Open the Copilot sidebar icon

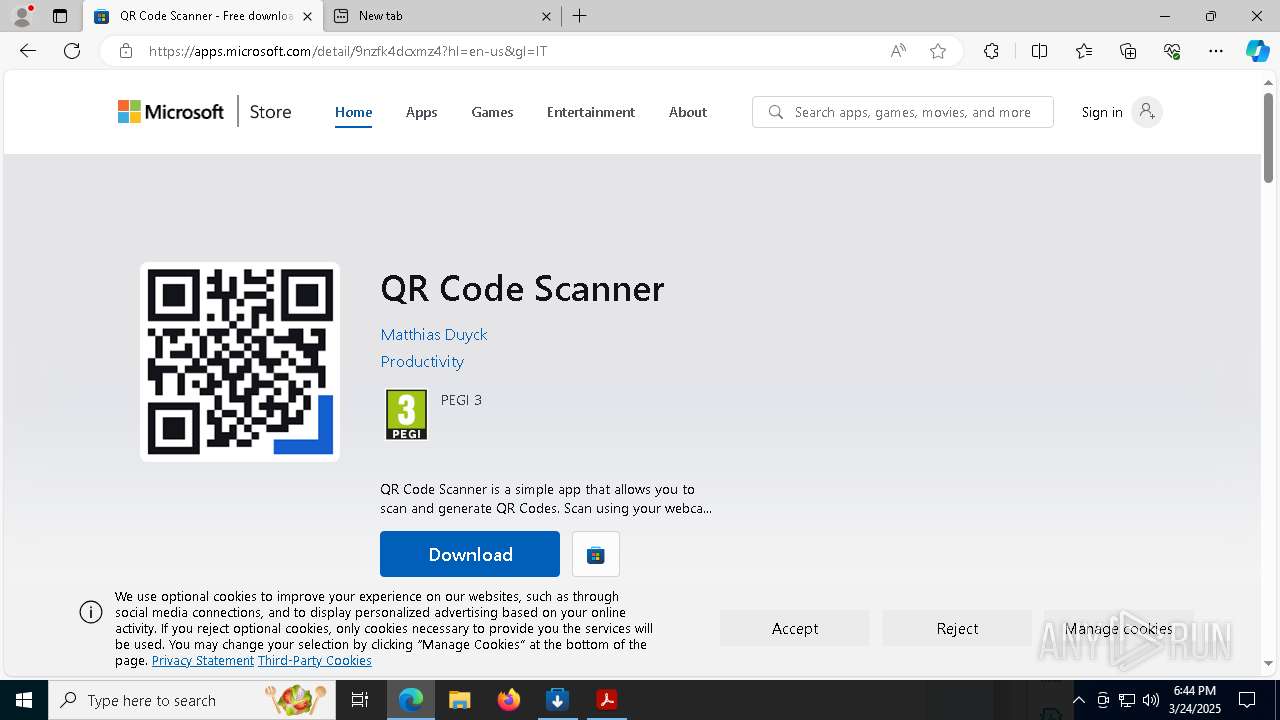coord(1257,51)
